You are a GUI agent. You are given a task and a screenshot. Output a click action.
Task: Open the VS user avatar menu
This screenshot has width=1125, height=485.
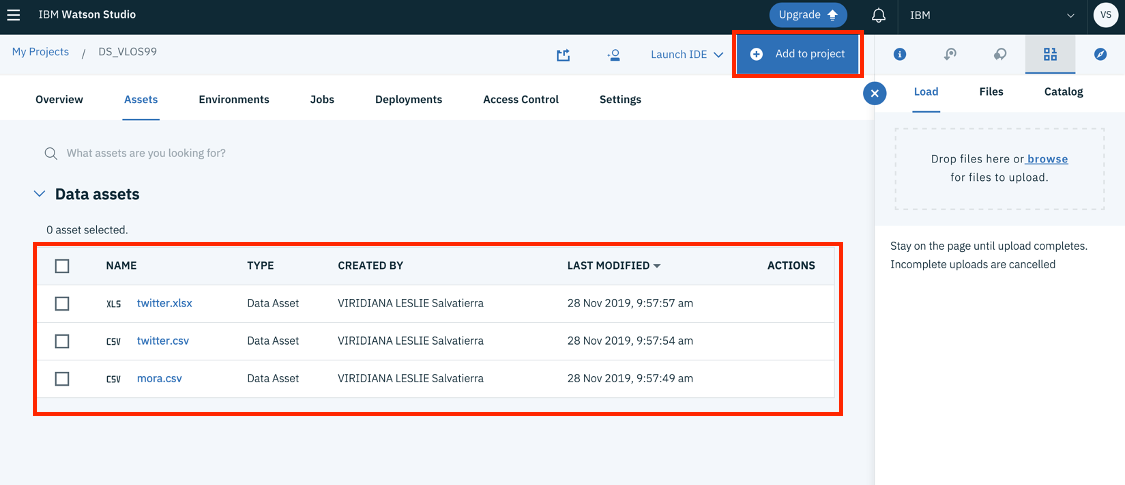(x=1104, y=15)
